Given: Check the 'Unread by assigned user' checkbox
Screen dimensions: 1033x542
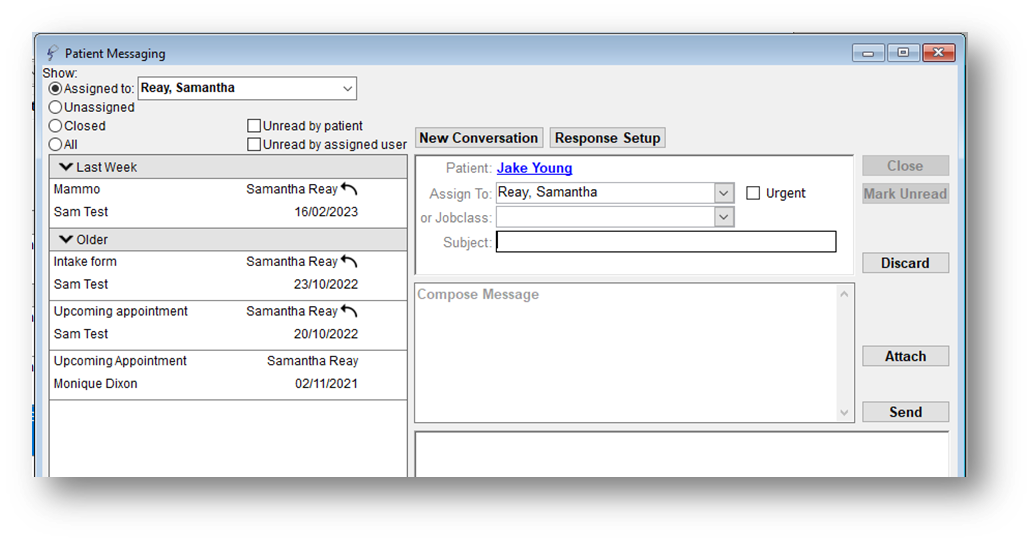Looking at the screenshot, I should point(254,144).
